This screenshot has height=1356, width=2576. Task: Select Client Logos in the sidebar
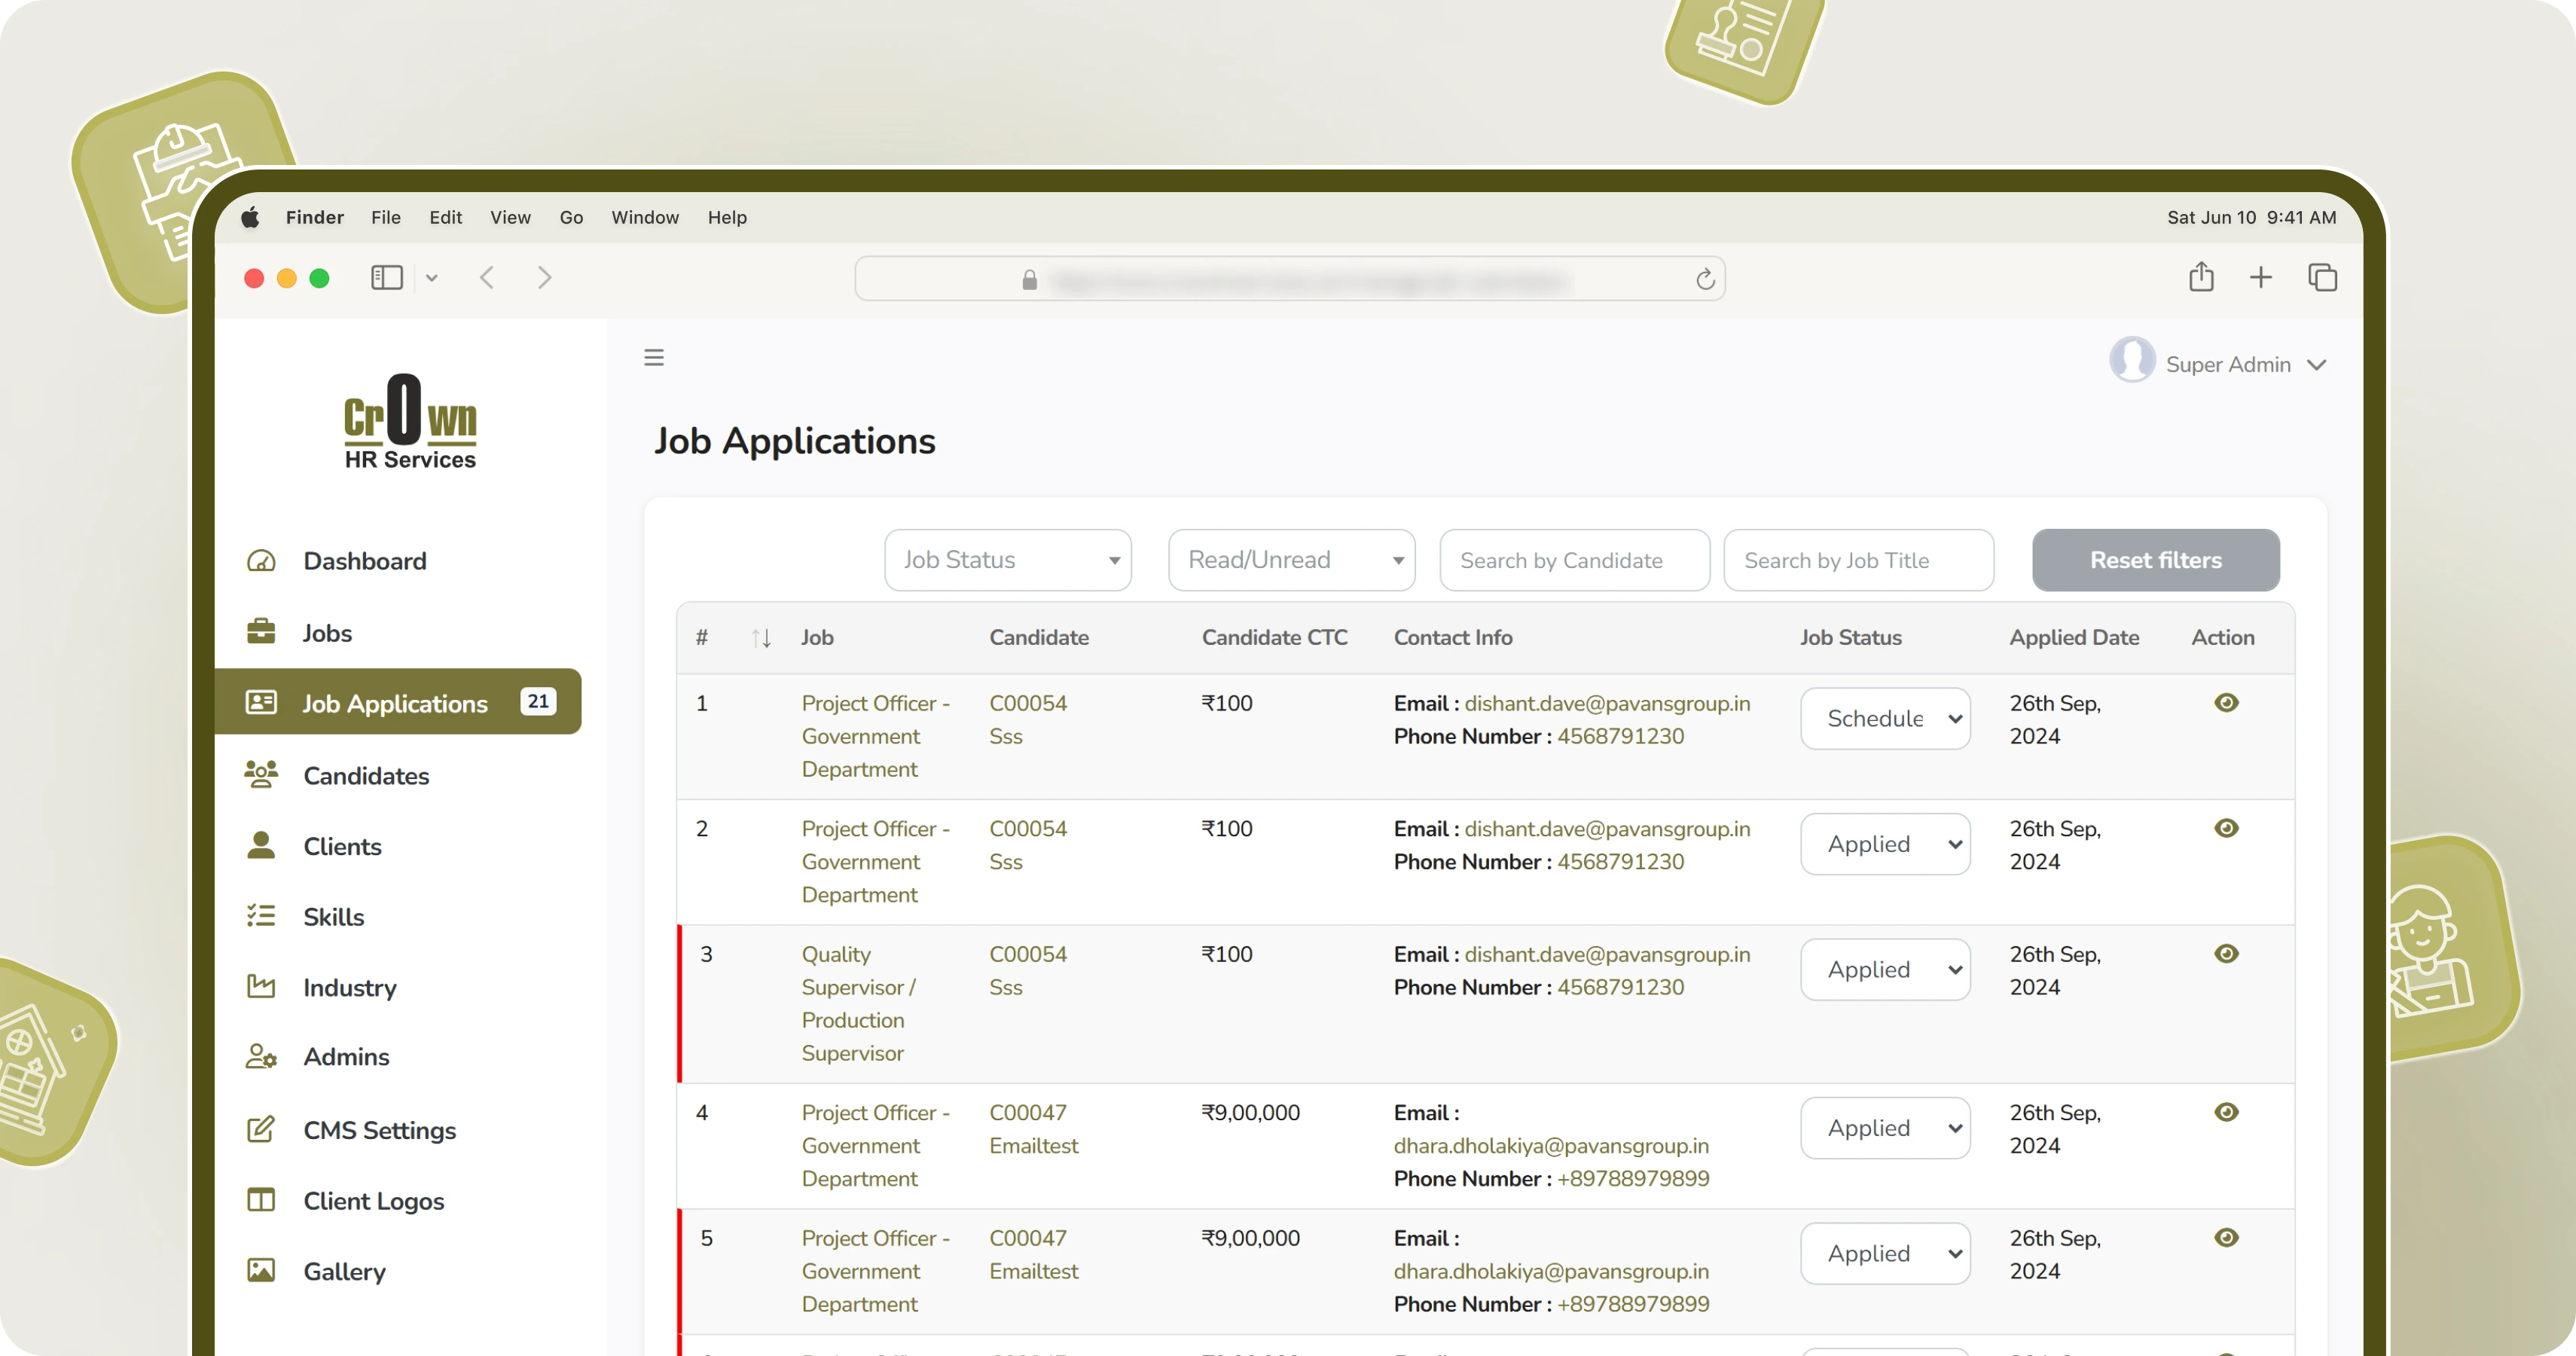click(373, 1201)
